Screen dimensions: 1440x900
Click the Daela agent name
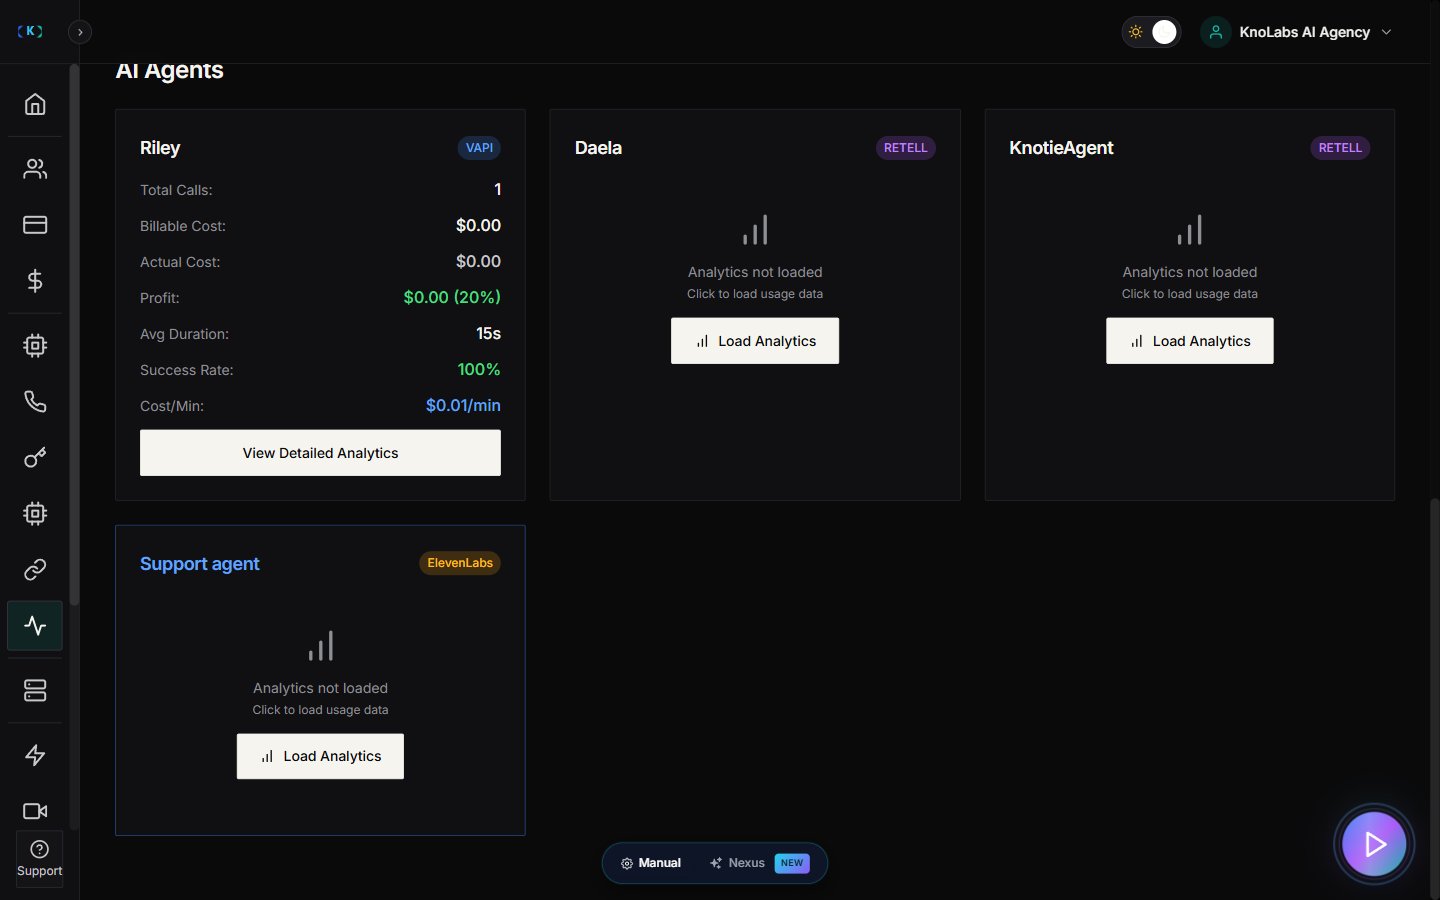tap(598, 148)
